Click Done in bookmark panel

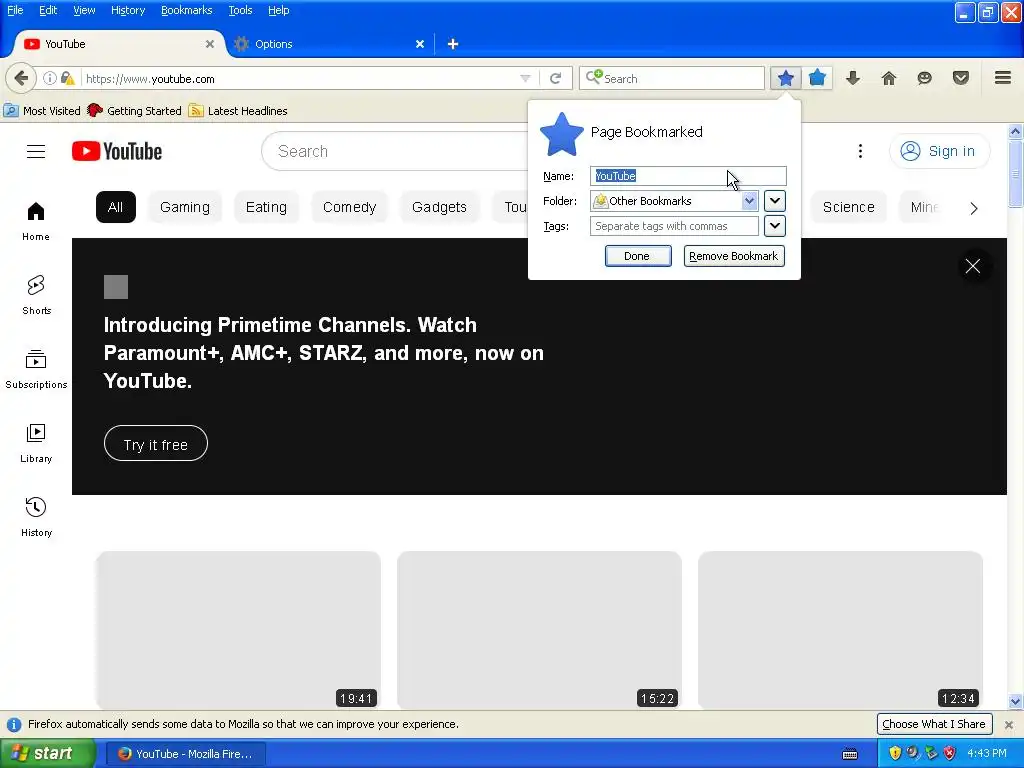[637, 256]
